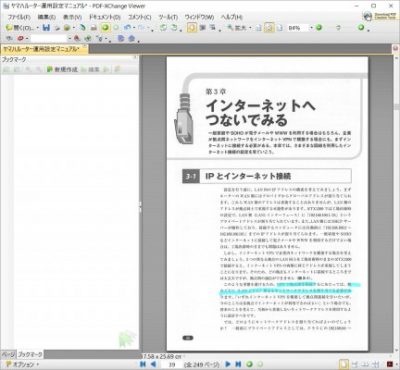Click the search text field in second toolbar
This screenshot has height=370, width=400.
[49, 39]
